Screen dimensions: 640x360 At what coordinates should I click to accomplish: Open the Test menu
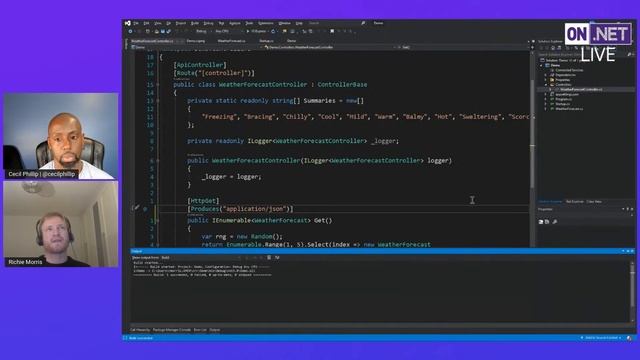click(221, 23)
